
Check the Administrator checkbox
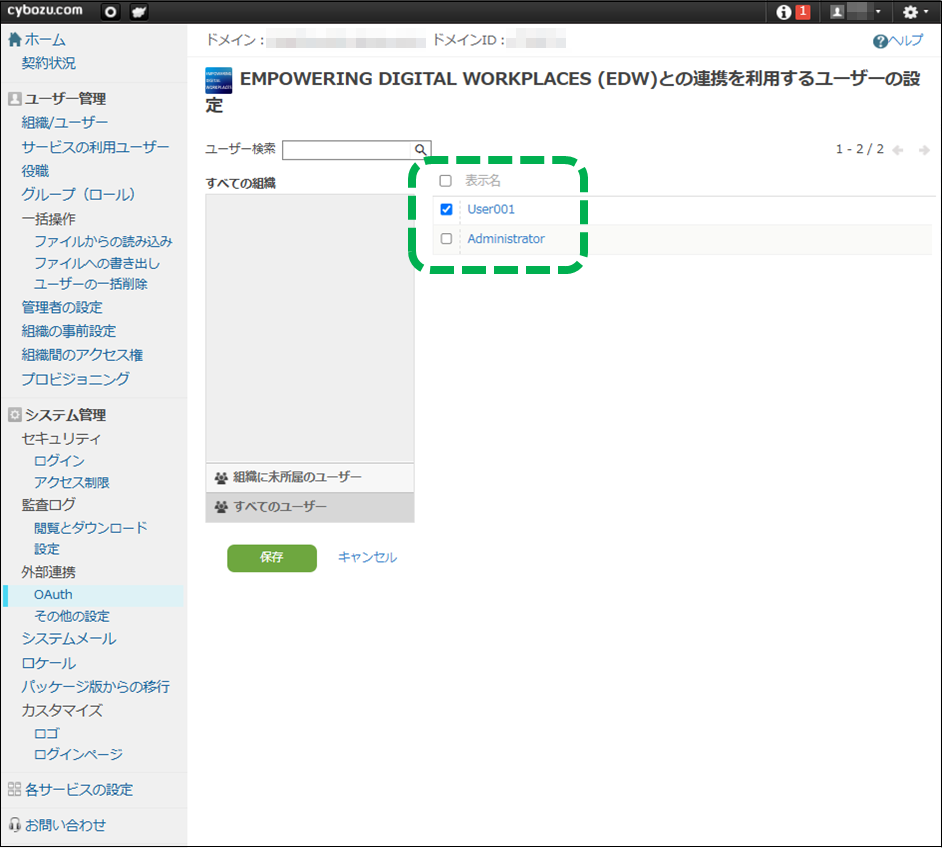tap(446, 239)
